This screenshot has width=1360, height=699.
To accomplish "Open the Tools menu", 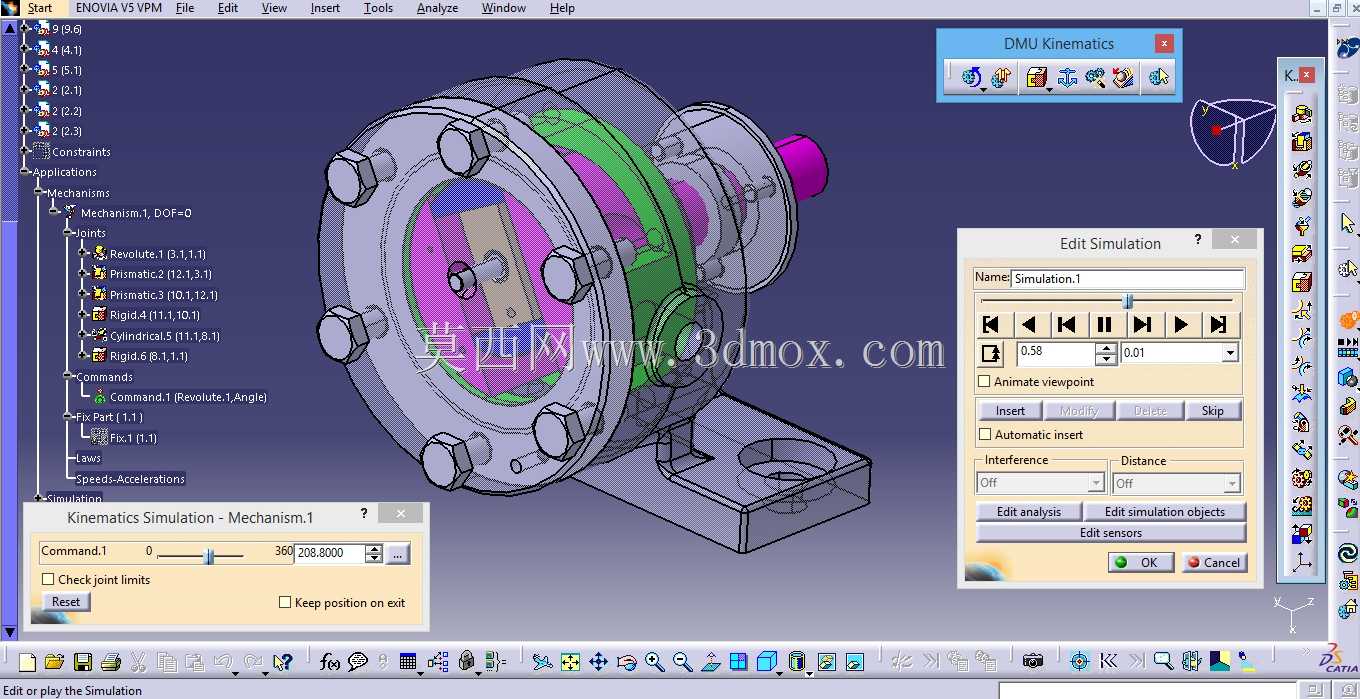I will click(378, 8).
